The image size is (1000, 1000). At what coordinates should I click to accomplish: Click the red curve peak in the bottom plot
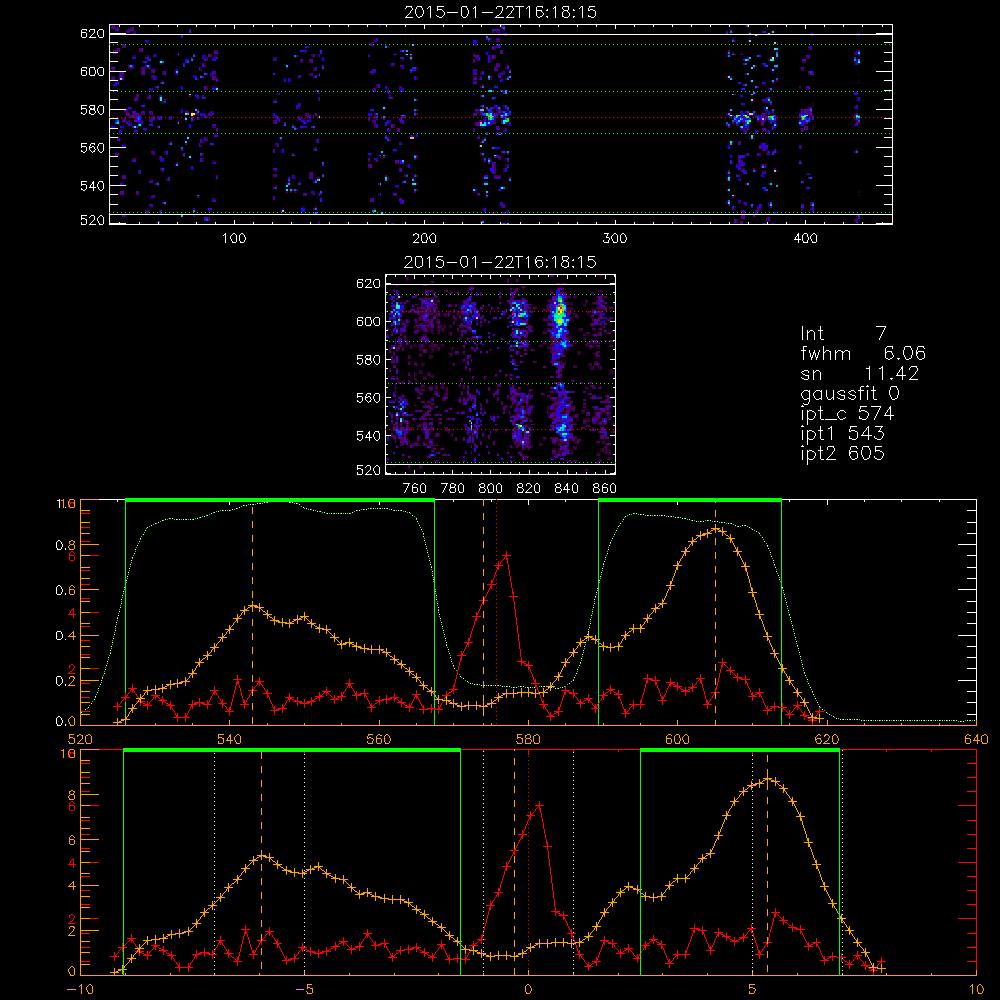click(540, 805)
